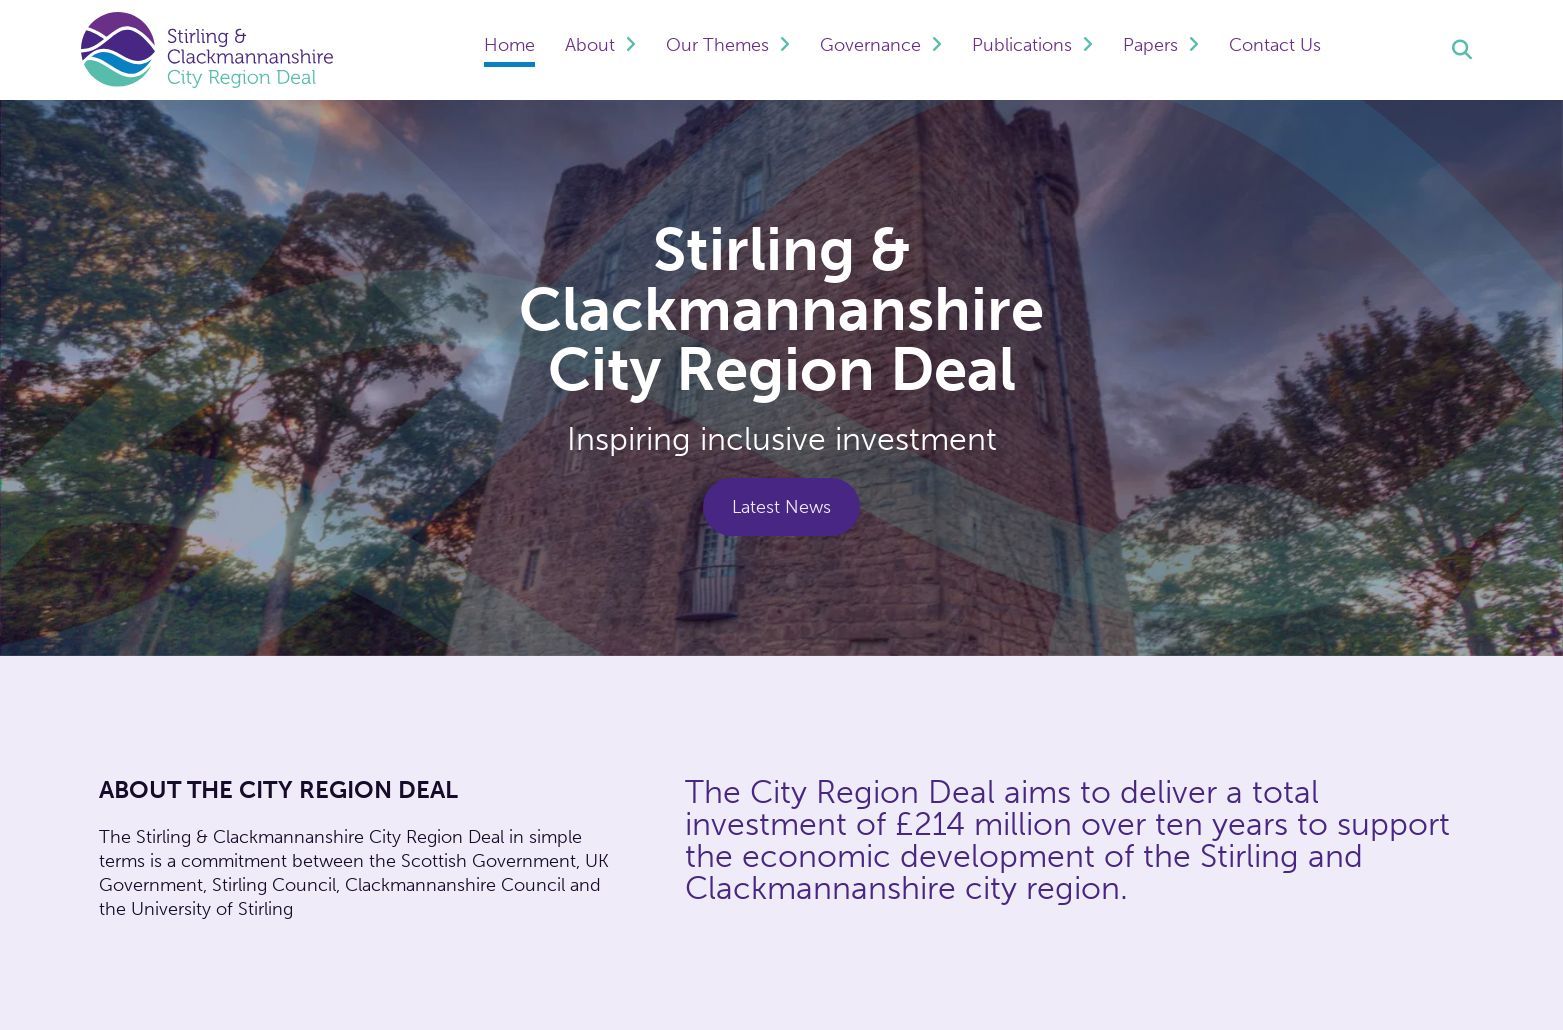Expand the Governance chevron arrow

937,44
